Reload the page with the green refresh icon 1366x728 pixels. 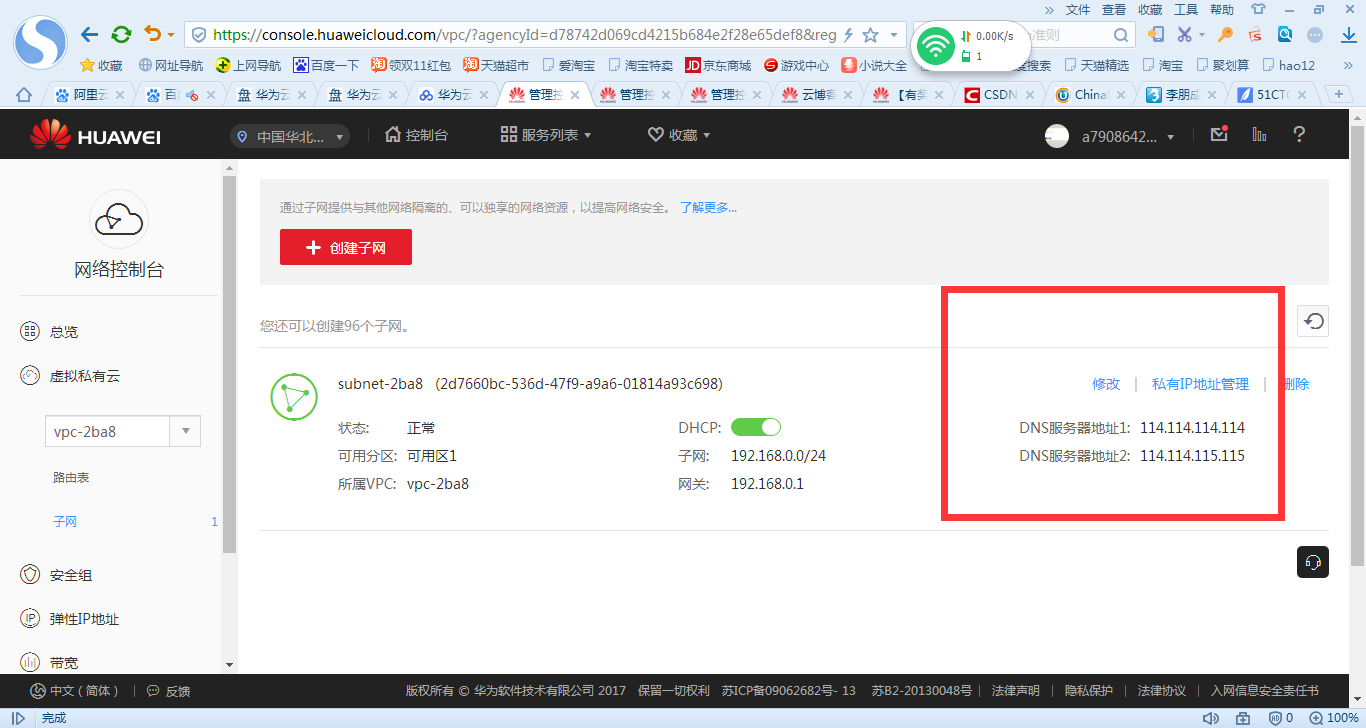pos(121,35)
